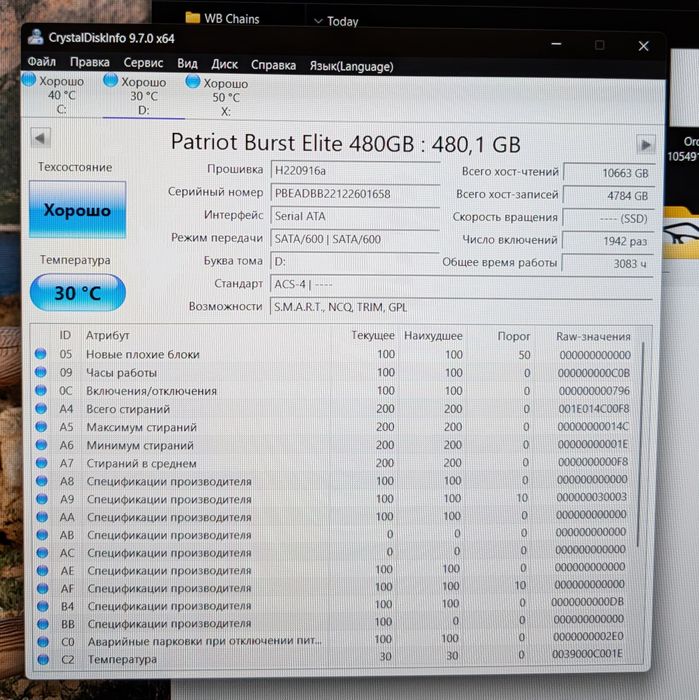Click status icon of 05 Новые плохие блоки
699x700 pixels.
[x=41, y=354]
